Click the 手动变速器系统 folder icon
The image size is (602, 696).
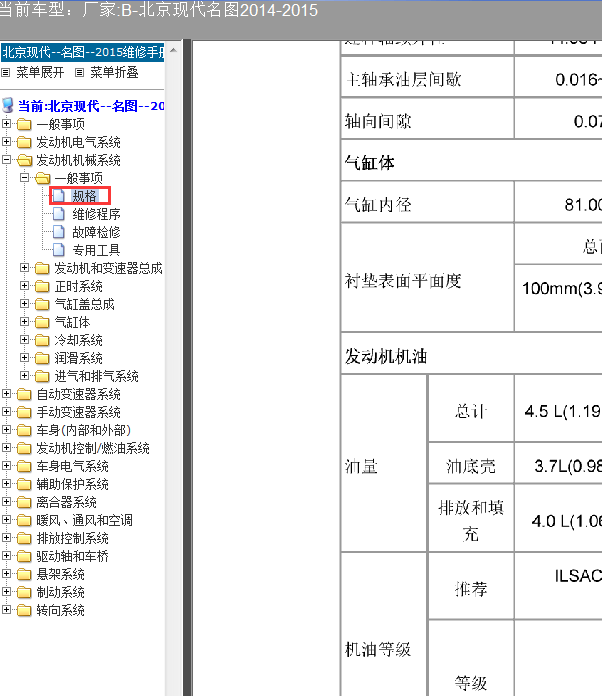(24, 412)
